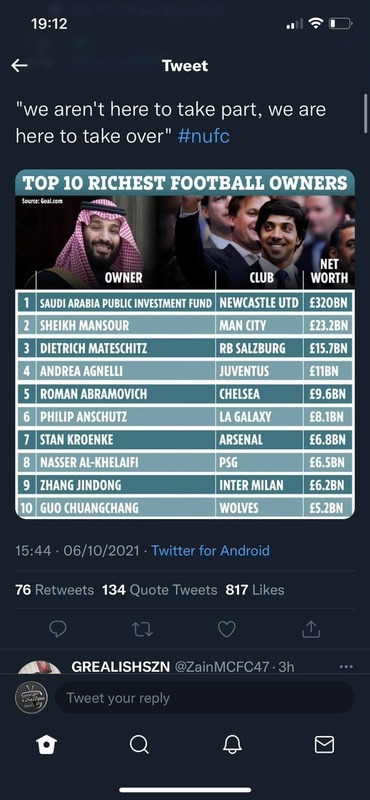The height and width of the screenshot is (800, 370).
Task: Click the scrollbar on the right edge
Action: point(365,113)
